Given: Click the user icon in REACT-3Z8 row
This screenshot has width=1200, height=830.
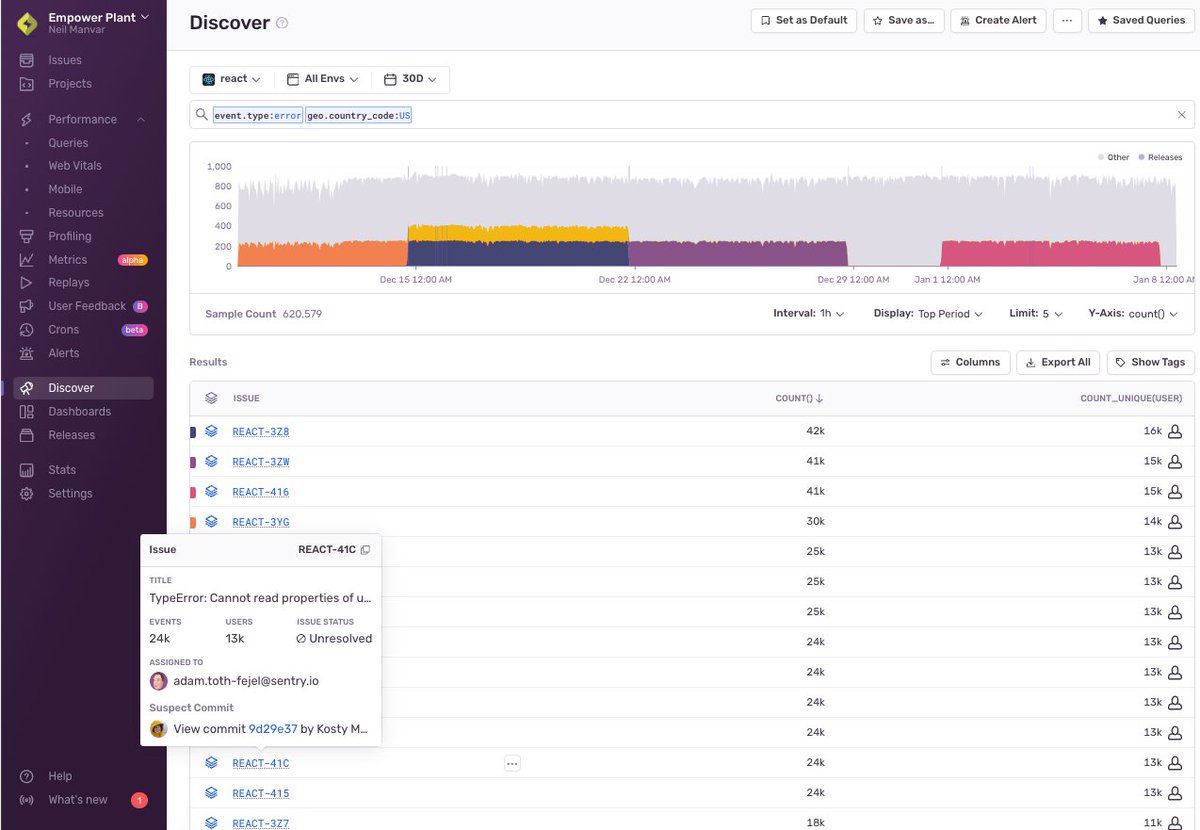Looking at the screenshot, I should pos(1175,432).
